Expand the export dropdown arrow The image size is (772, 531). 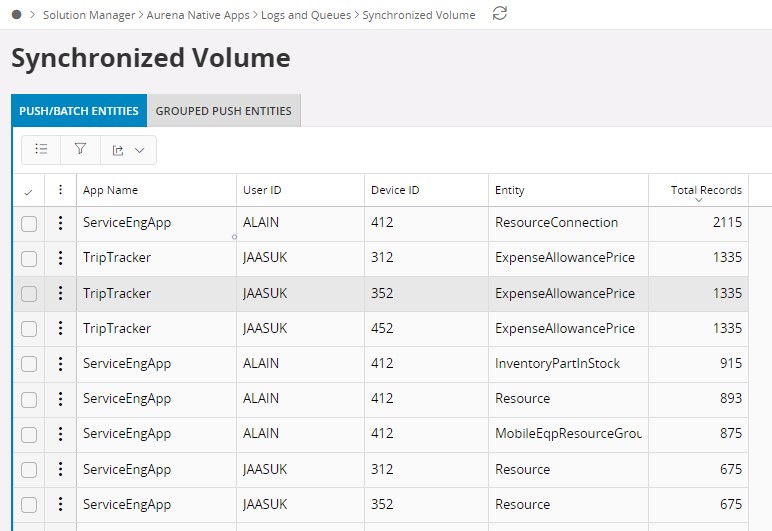[x=139, y=150]
